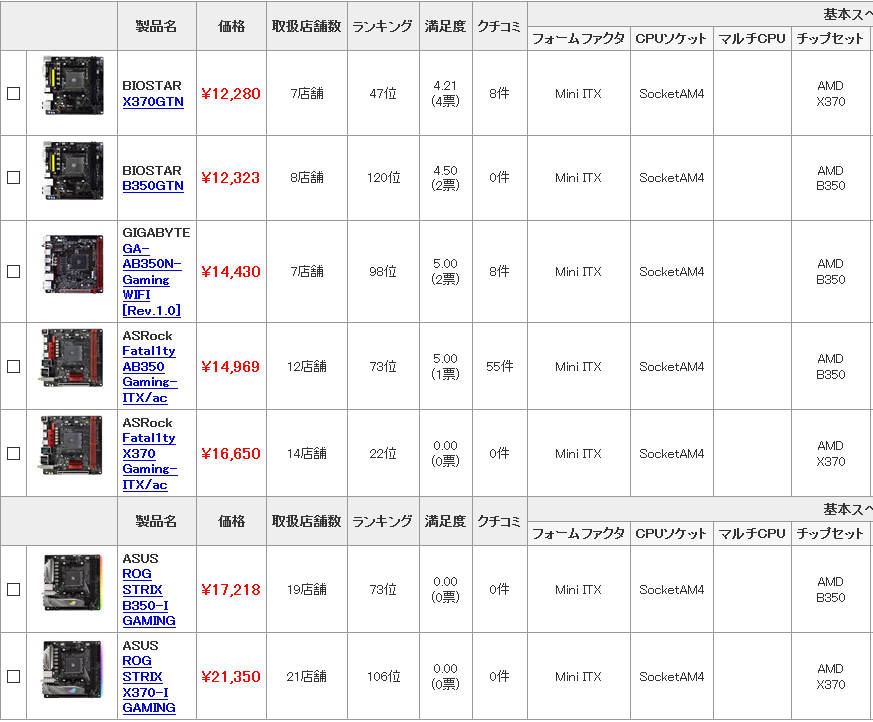Image resolution: width=873 pixels, height=722 pixels.
Task: Click the top 価格 column header
Action: [232, 26]
